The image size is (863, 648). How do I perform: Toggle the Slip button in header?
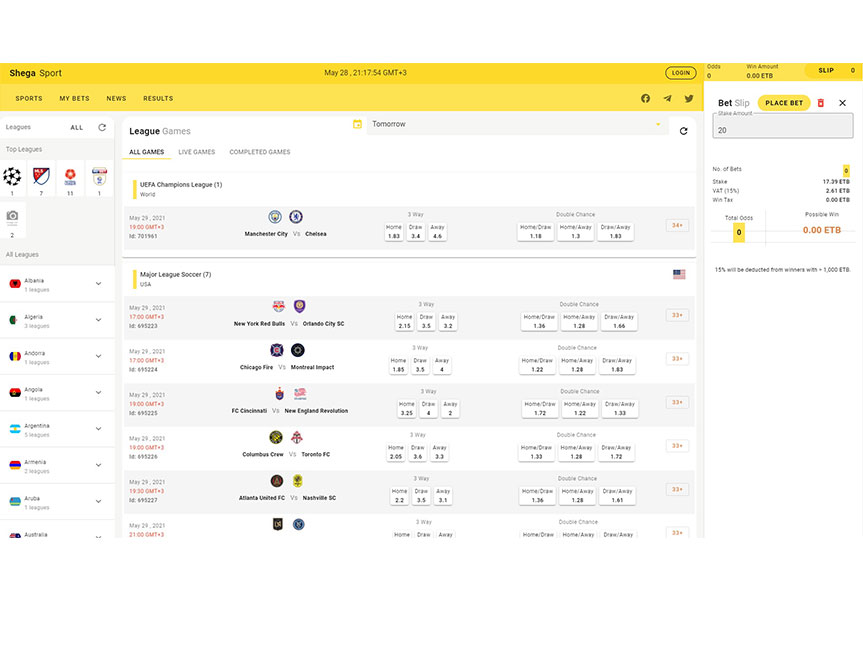[833, 70]
